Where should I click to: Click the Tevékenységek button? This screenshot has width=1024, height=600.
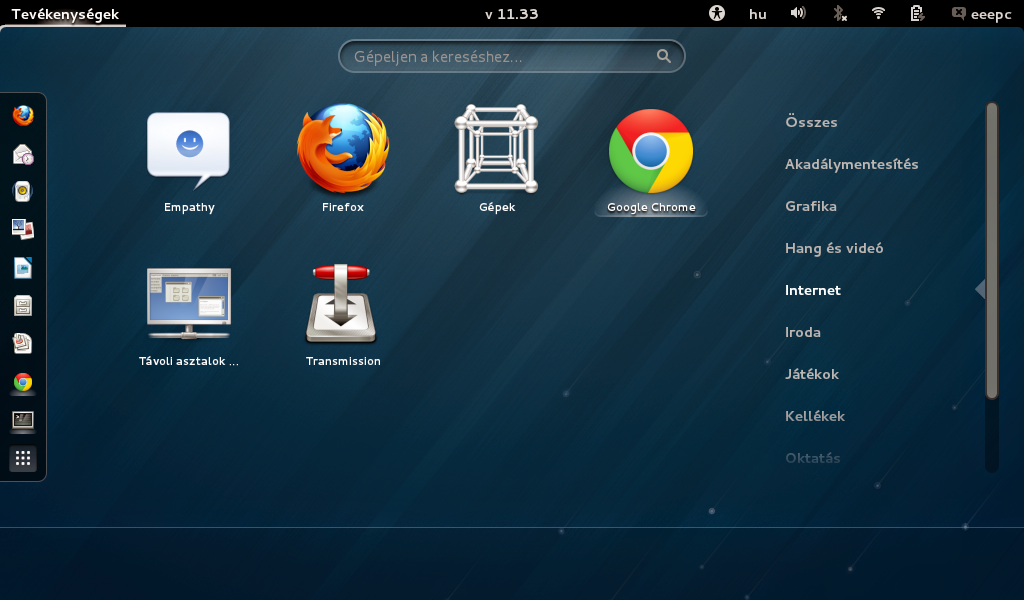(x=65, y=14)
